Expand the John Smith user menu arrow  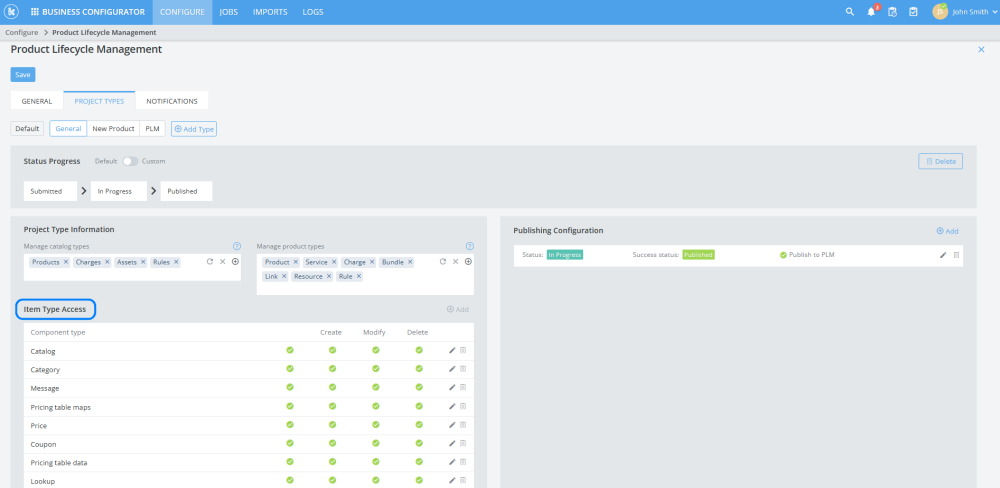(994, 12)
